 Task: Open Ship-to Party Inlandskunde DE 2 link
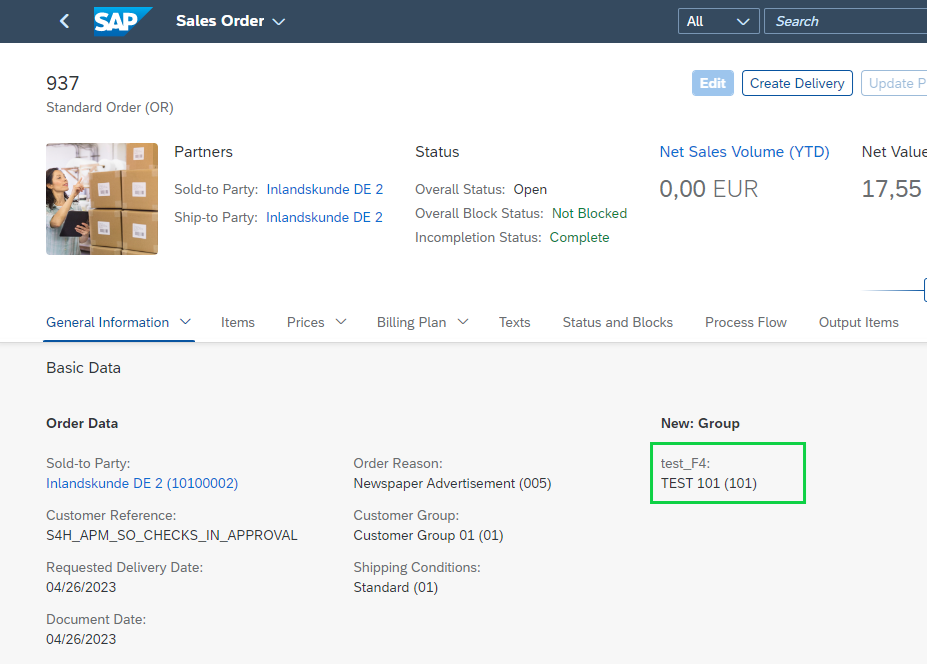[324, 217]
